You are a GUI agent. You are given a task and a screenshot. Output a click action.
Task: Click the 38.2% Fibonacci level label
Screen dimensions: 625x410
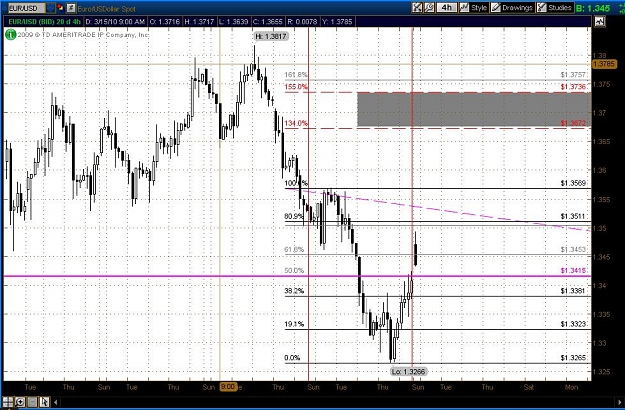(294, 291)
